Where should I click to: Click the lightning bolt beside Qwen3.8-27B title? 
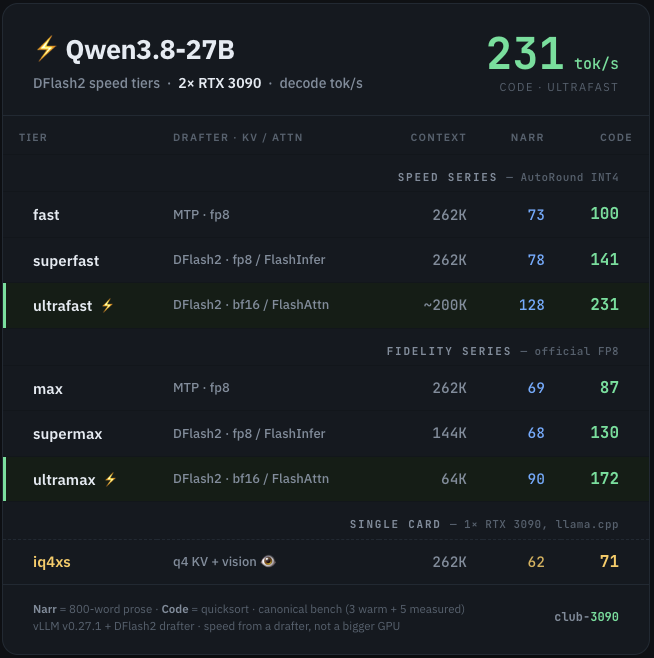coord(46,49)
